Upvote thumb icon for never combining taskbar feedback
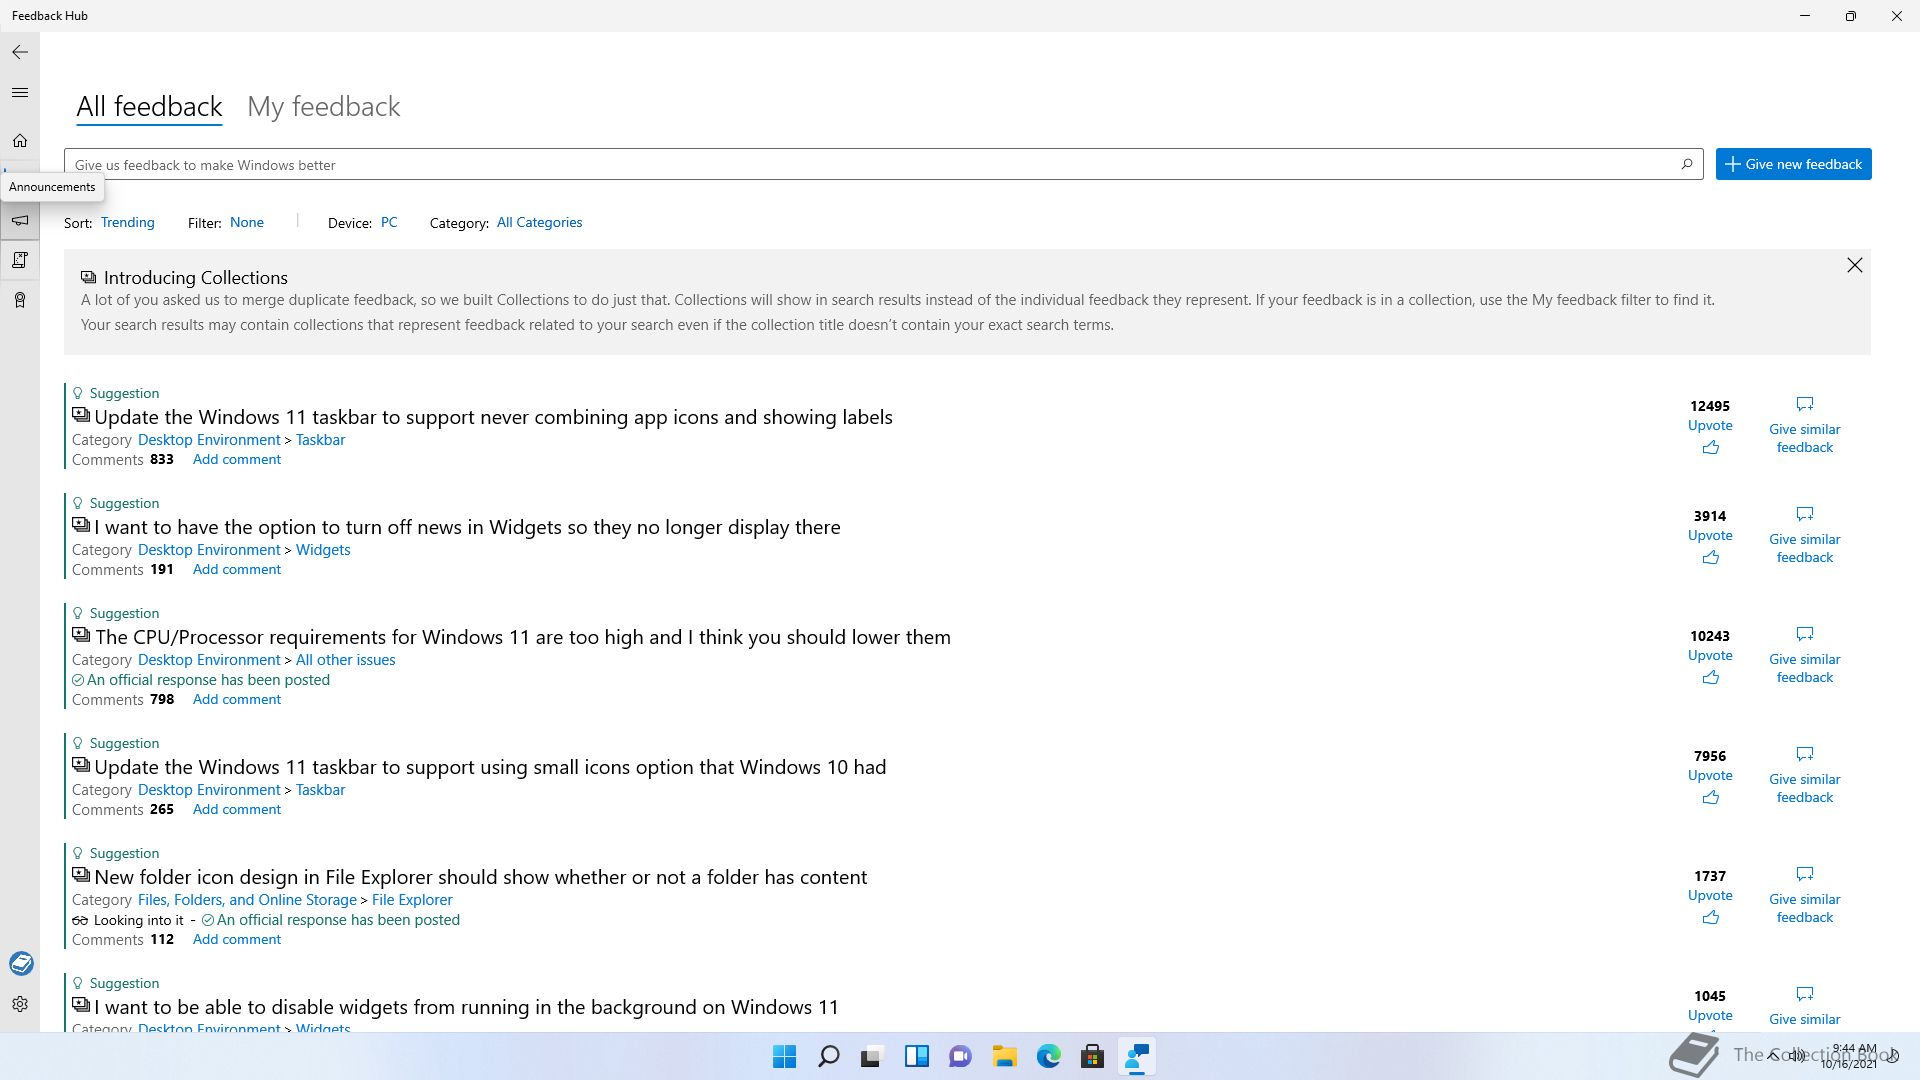Image resolution: width=1920 pixels, height=1080 pixels. pyautogui.click(x=1711, y=447)
